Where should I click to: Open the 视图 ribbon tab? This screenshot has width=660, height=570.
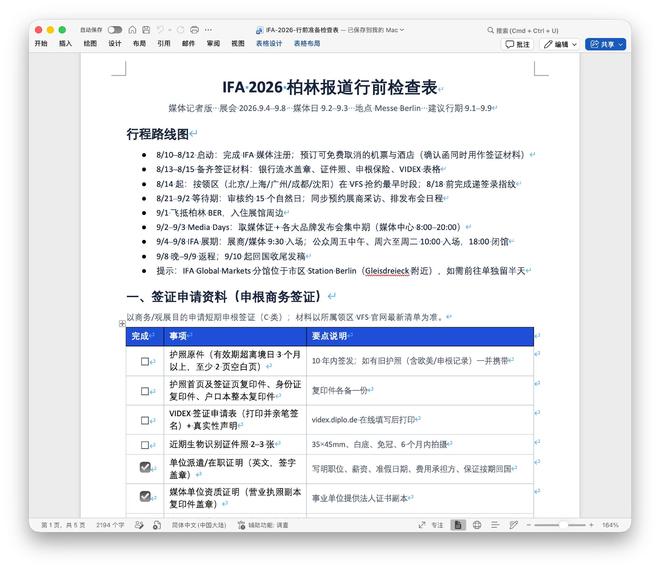tap(238, 43)
